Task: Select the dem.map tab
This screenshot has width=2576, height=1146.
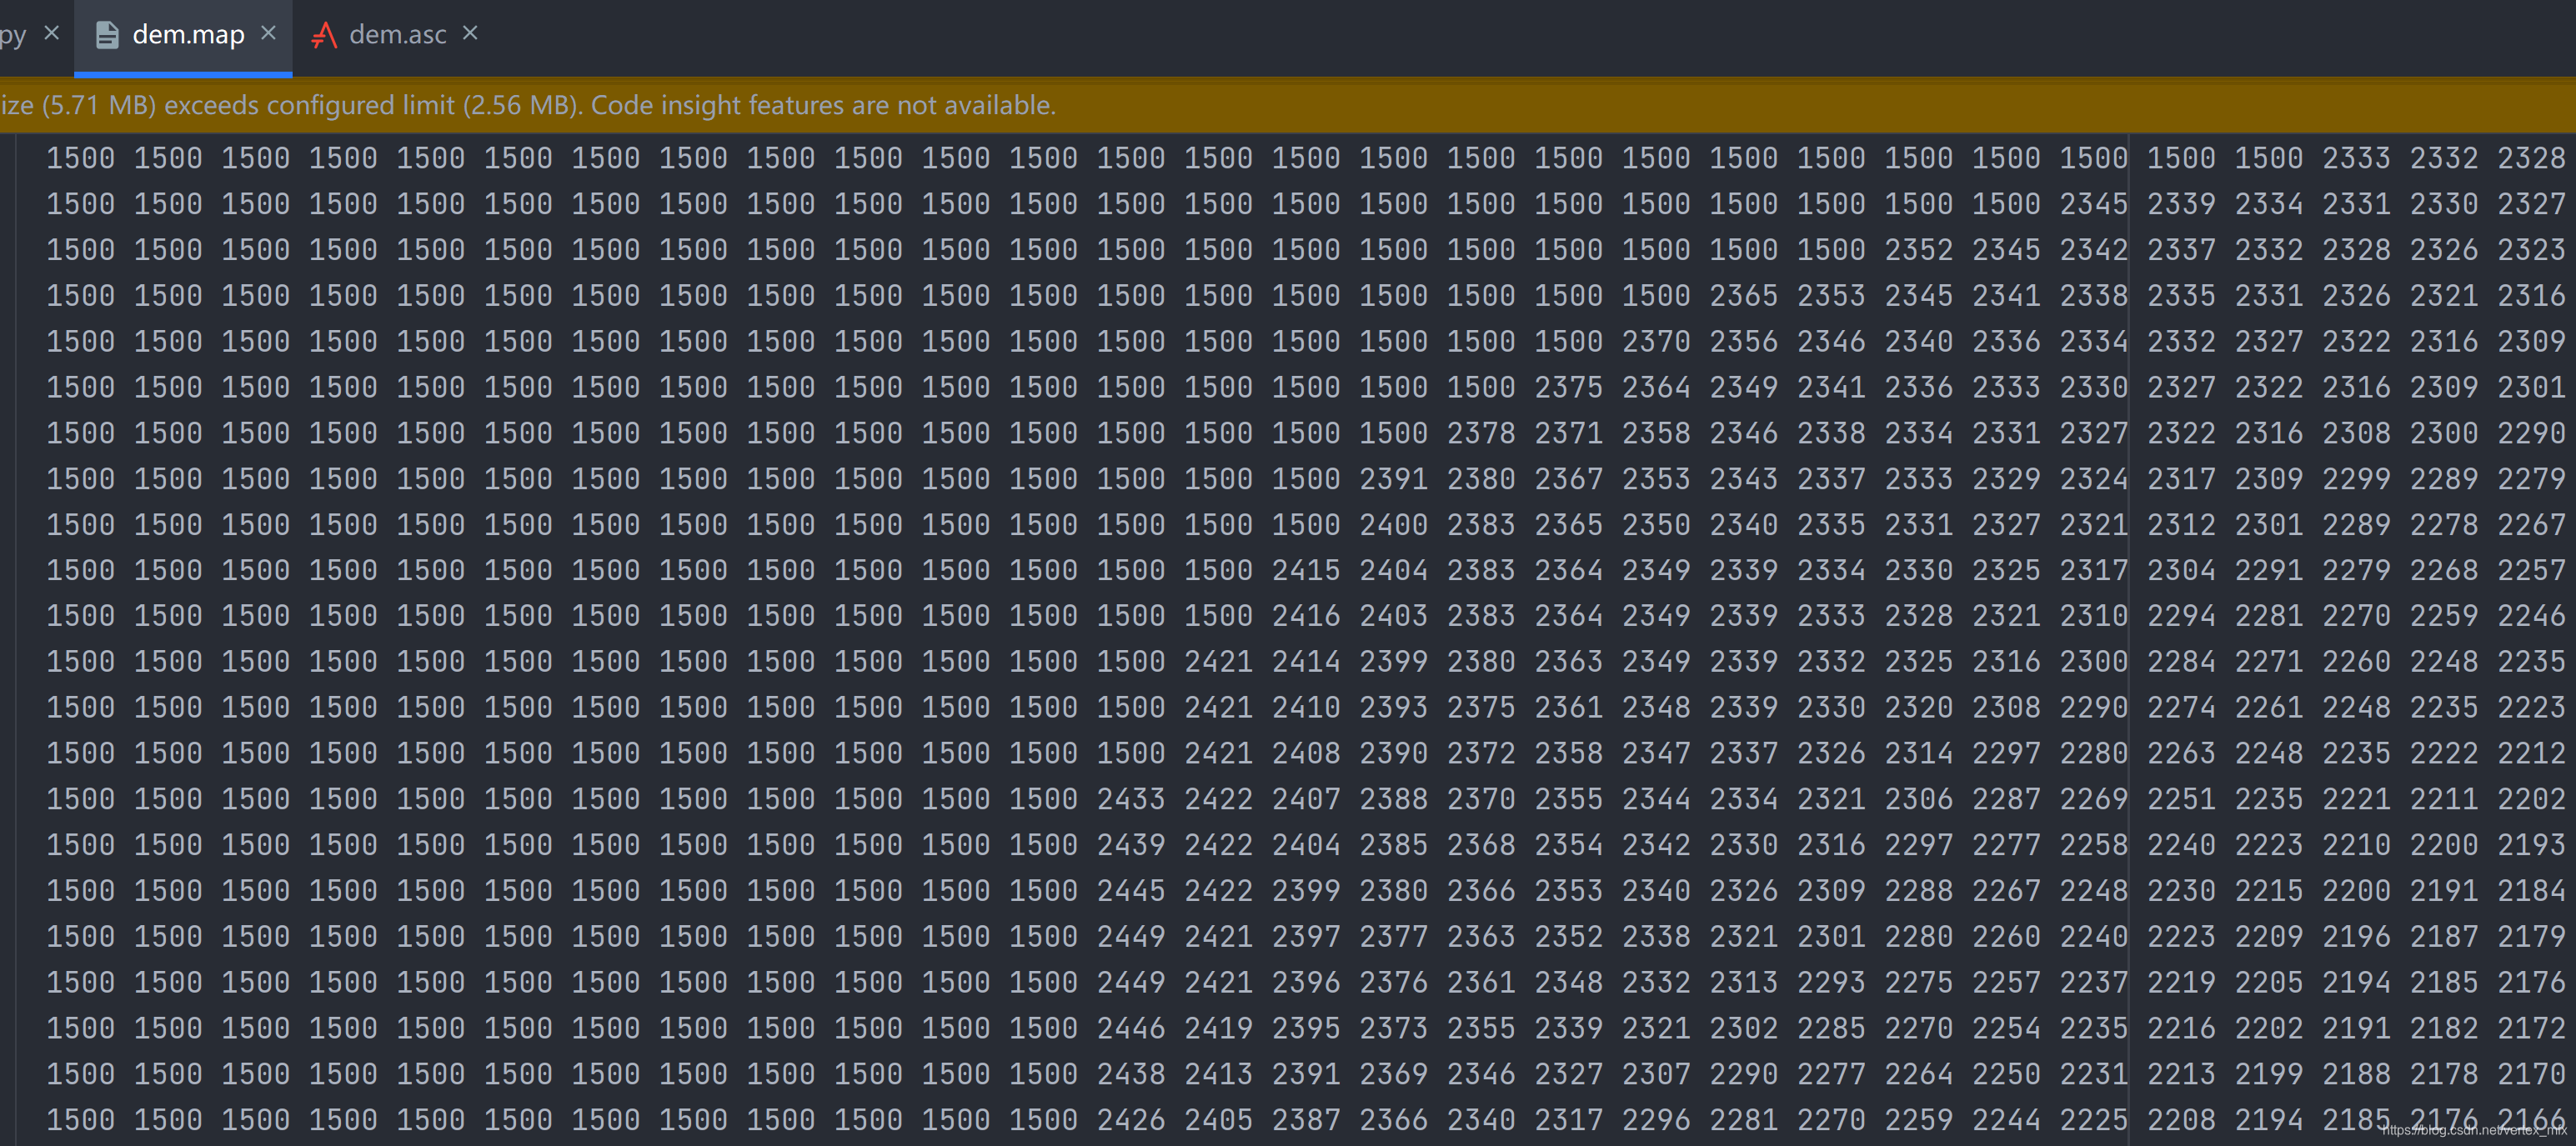Action: [x=188, y=35]
